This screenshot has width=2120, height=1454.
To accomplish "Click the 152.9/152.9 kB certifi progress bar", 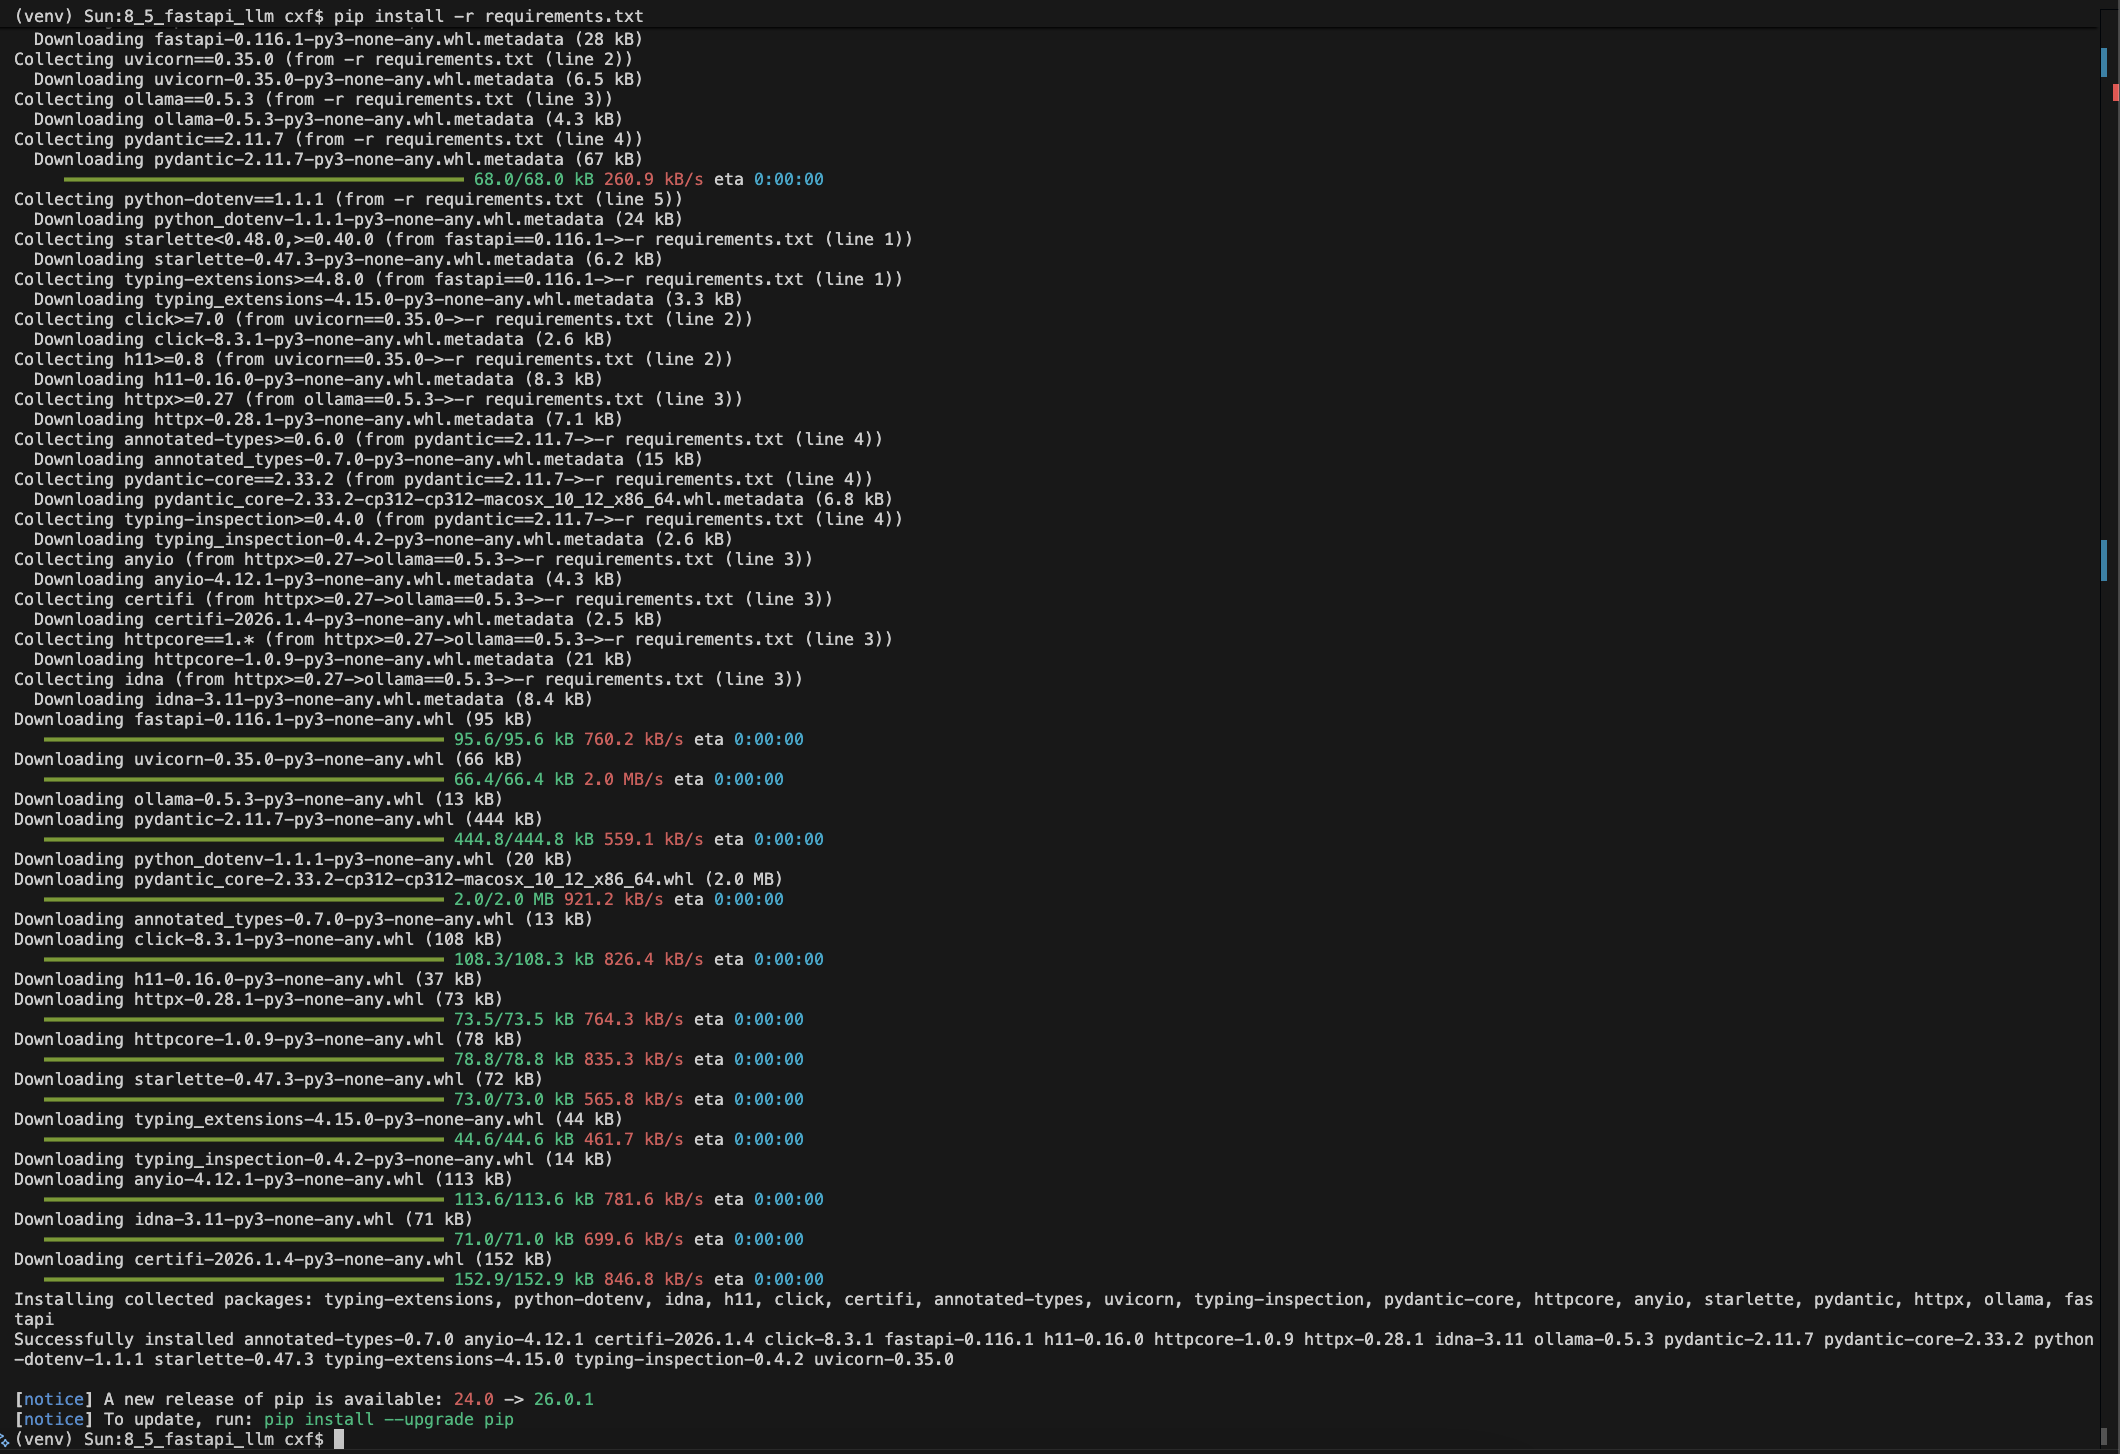I will 243,1280.
